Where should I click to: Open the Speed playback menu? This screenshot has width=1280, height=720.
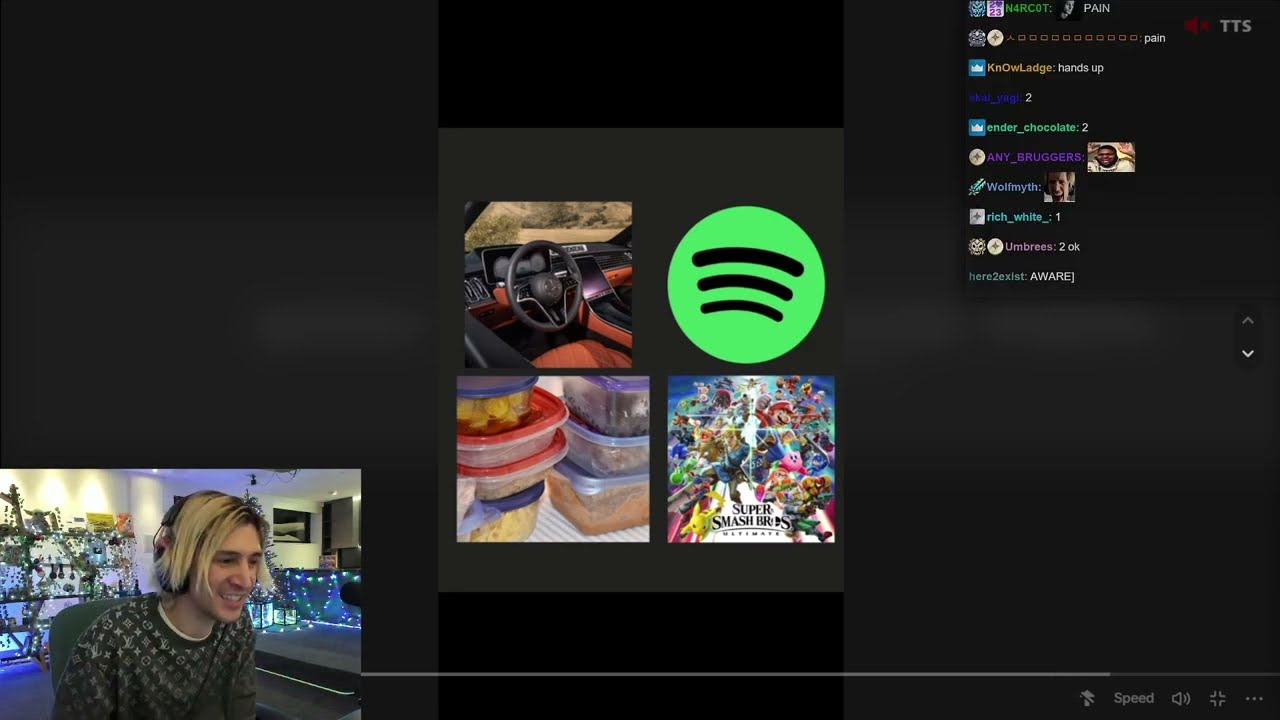click(1133, 698)
